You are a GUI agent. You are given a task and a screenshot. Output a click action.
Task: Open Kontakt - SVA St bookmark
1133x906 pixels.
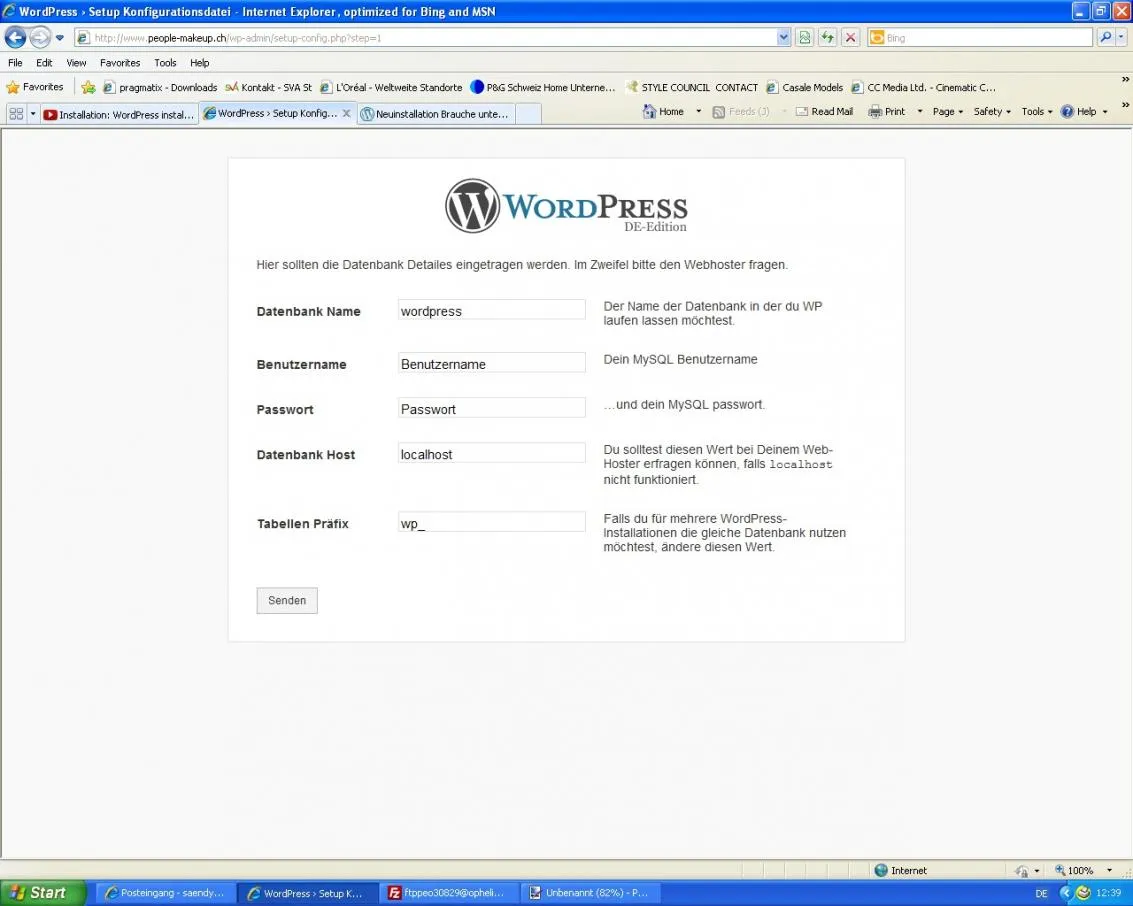268,87
